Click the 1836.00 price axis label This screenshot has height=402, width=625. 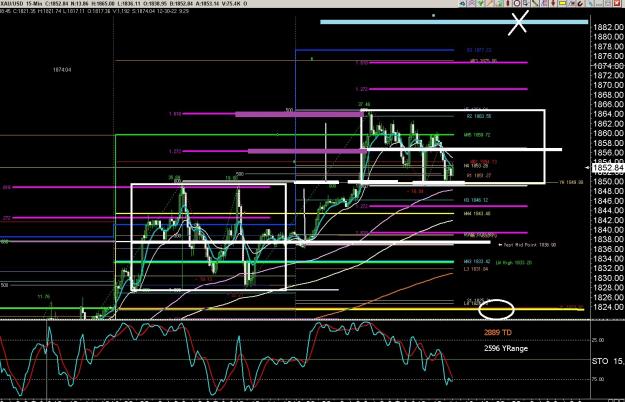pos(608,249)
